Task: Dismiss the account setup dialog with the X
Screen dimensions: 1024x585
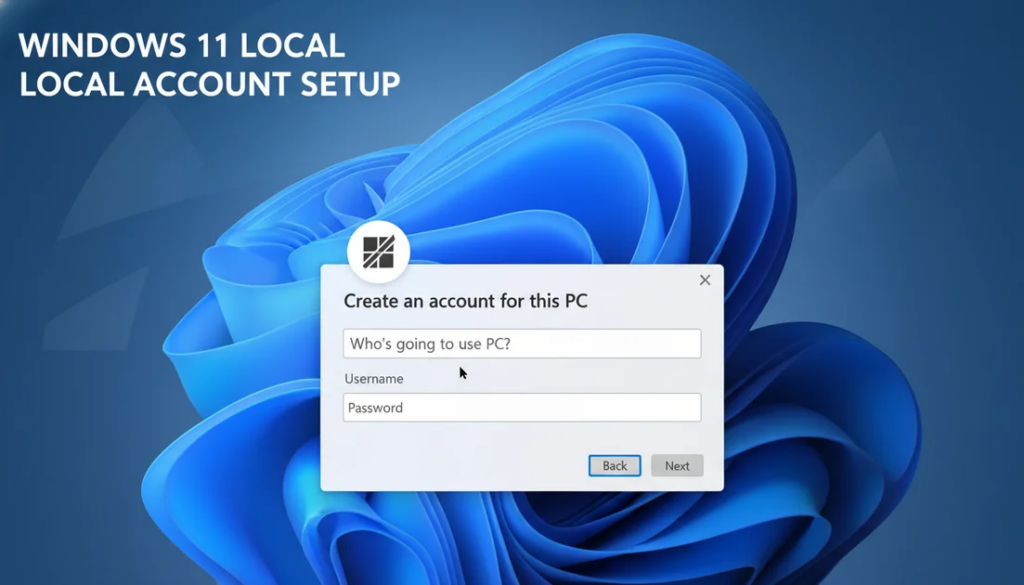Action: pos(704,280)
